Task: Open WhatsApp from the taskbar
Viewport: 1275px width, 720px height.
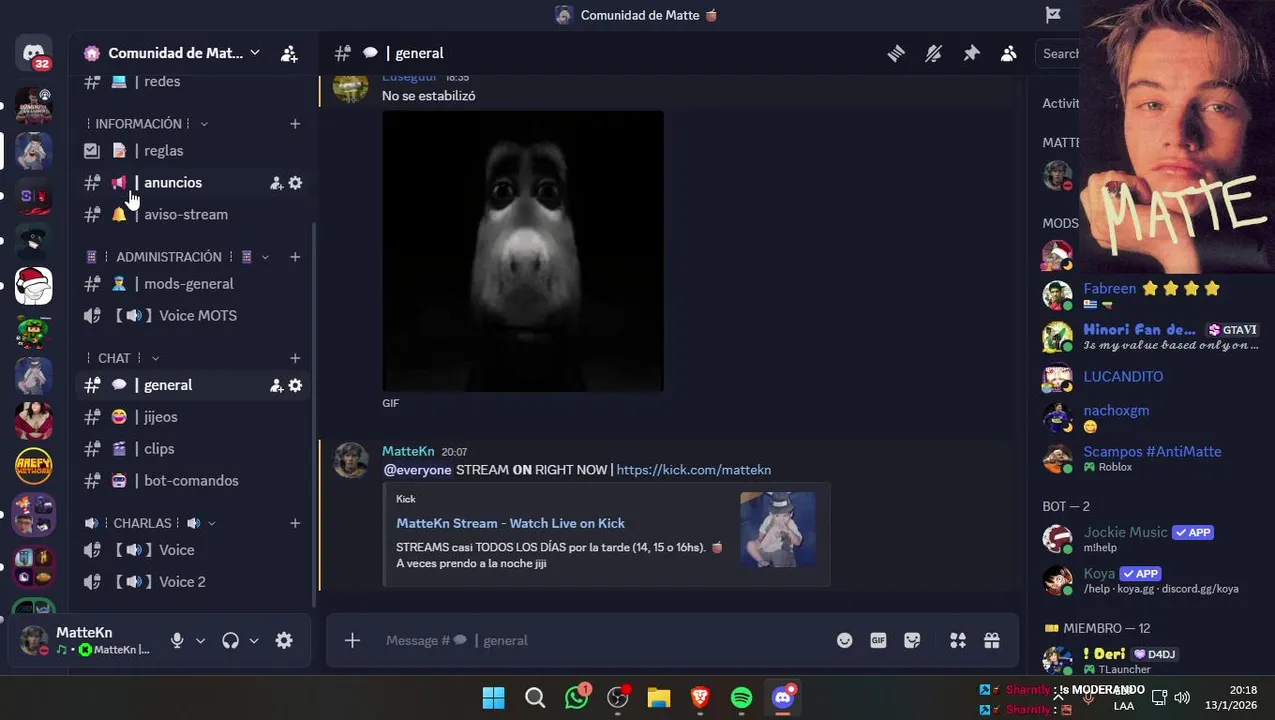Action: tap(577, 697)
